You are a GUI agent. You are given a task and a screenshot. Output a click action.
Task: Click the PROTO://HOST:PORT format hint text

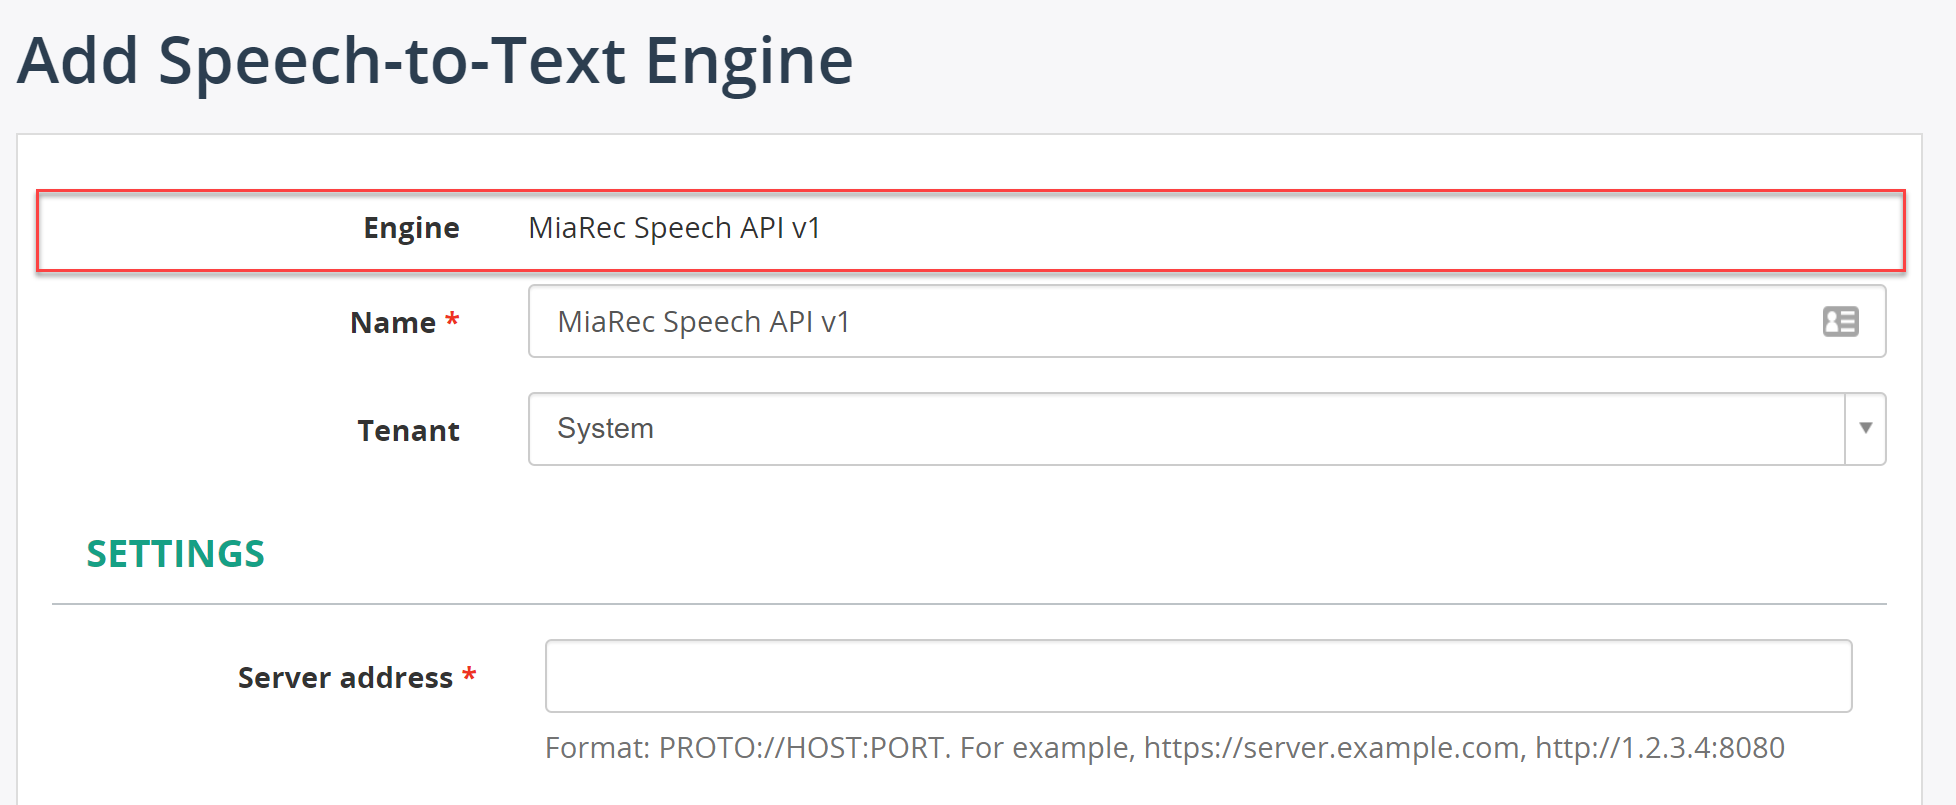coord(802,748)
